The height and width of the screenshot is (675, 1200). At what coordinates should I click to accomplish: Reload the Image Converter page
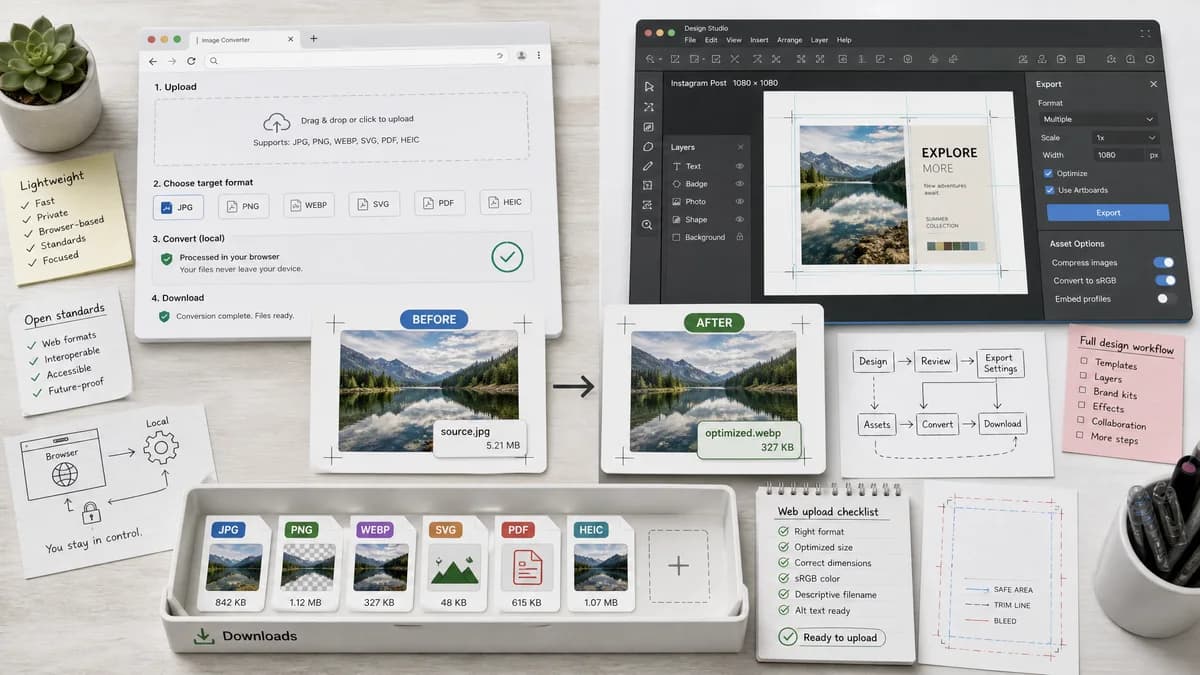pyautogui.click(x=191, y=61)
